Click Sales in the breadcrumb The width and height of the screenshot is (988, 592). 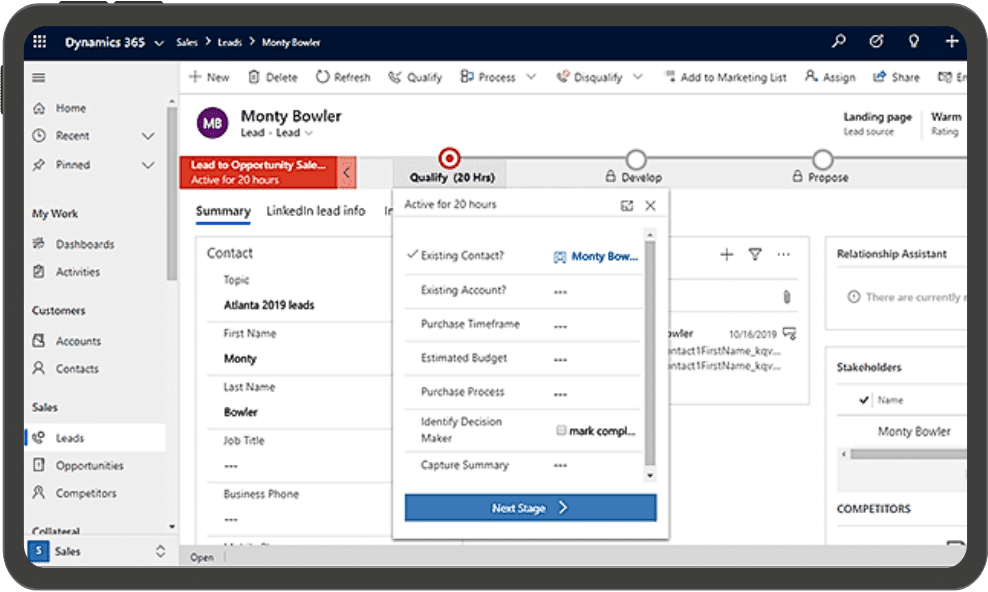point(187,42)
